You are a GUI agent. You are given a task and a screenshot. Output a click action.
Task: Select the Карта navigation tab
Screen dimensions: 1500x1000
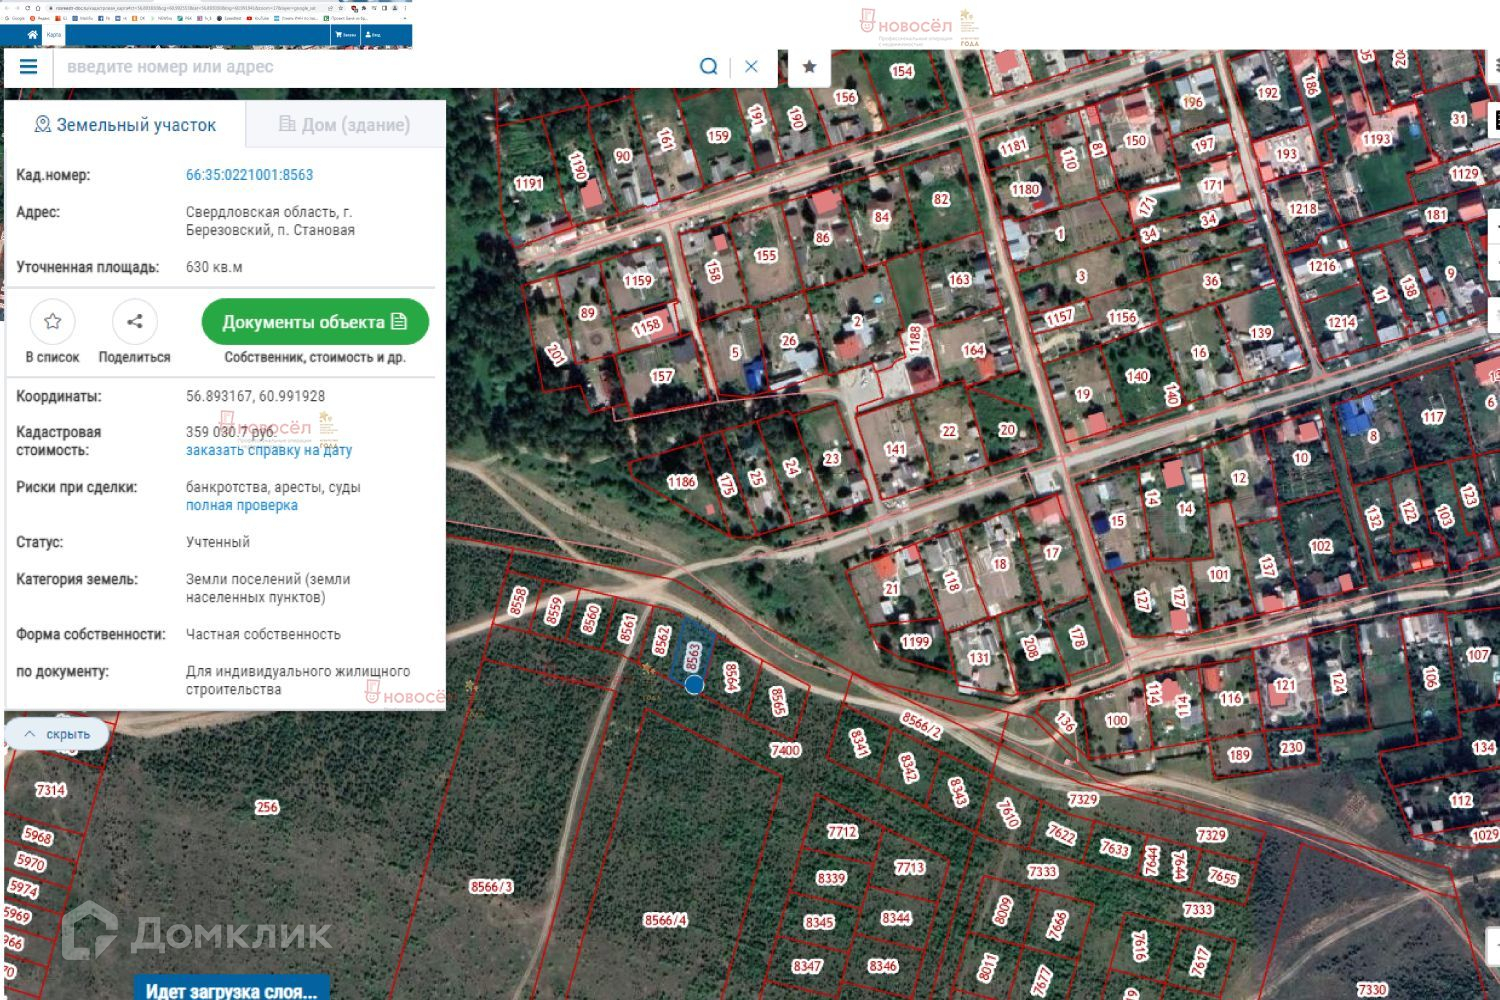click(x=54, y=35)
